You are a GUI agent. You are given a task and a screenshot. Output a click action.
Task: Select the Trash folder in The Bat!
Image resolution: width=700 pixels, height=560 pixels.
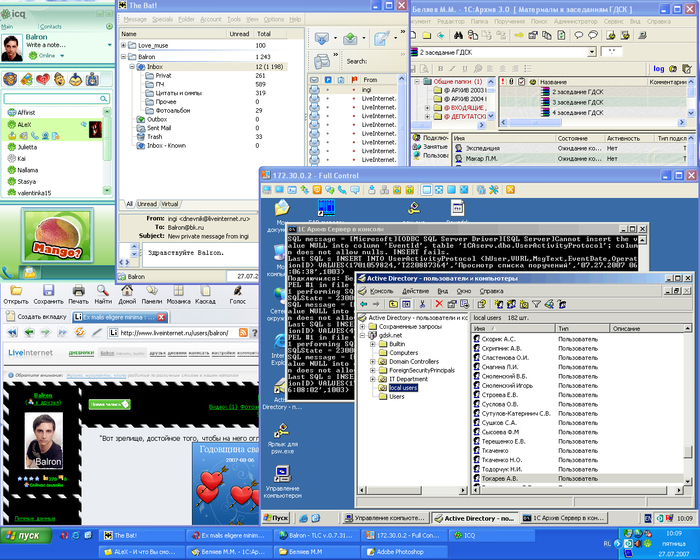(154, 137)
